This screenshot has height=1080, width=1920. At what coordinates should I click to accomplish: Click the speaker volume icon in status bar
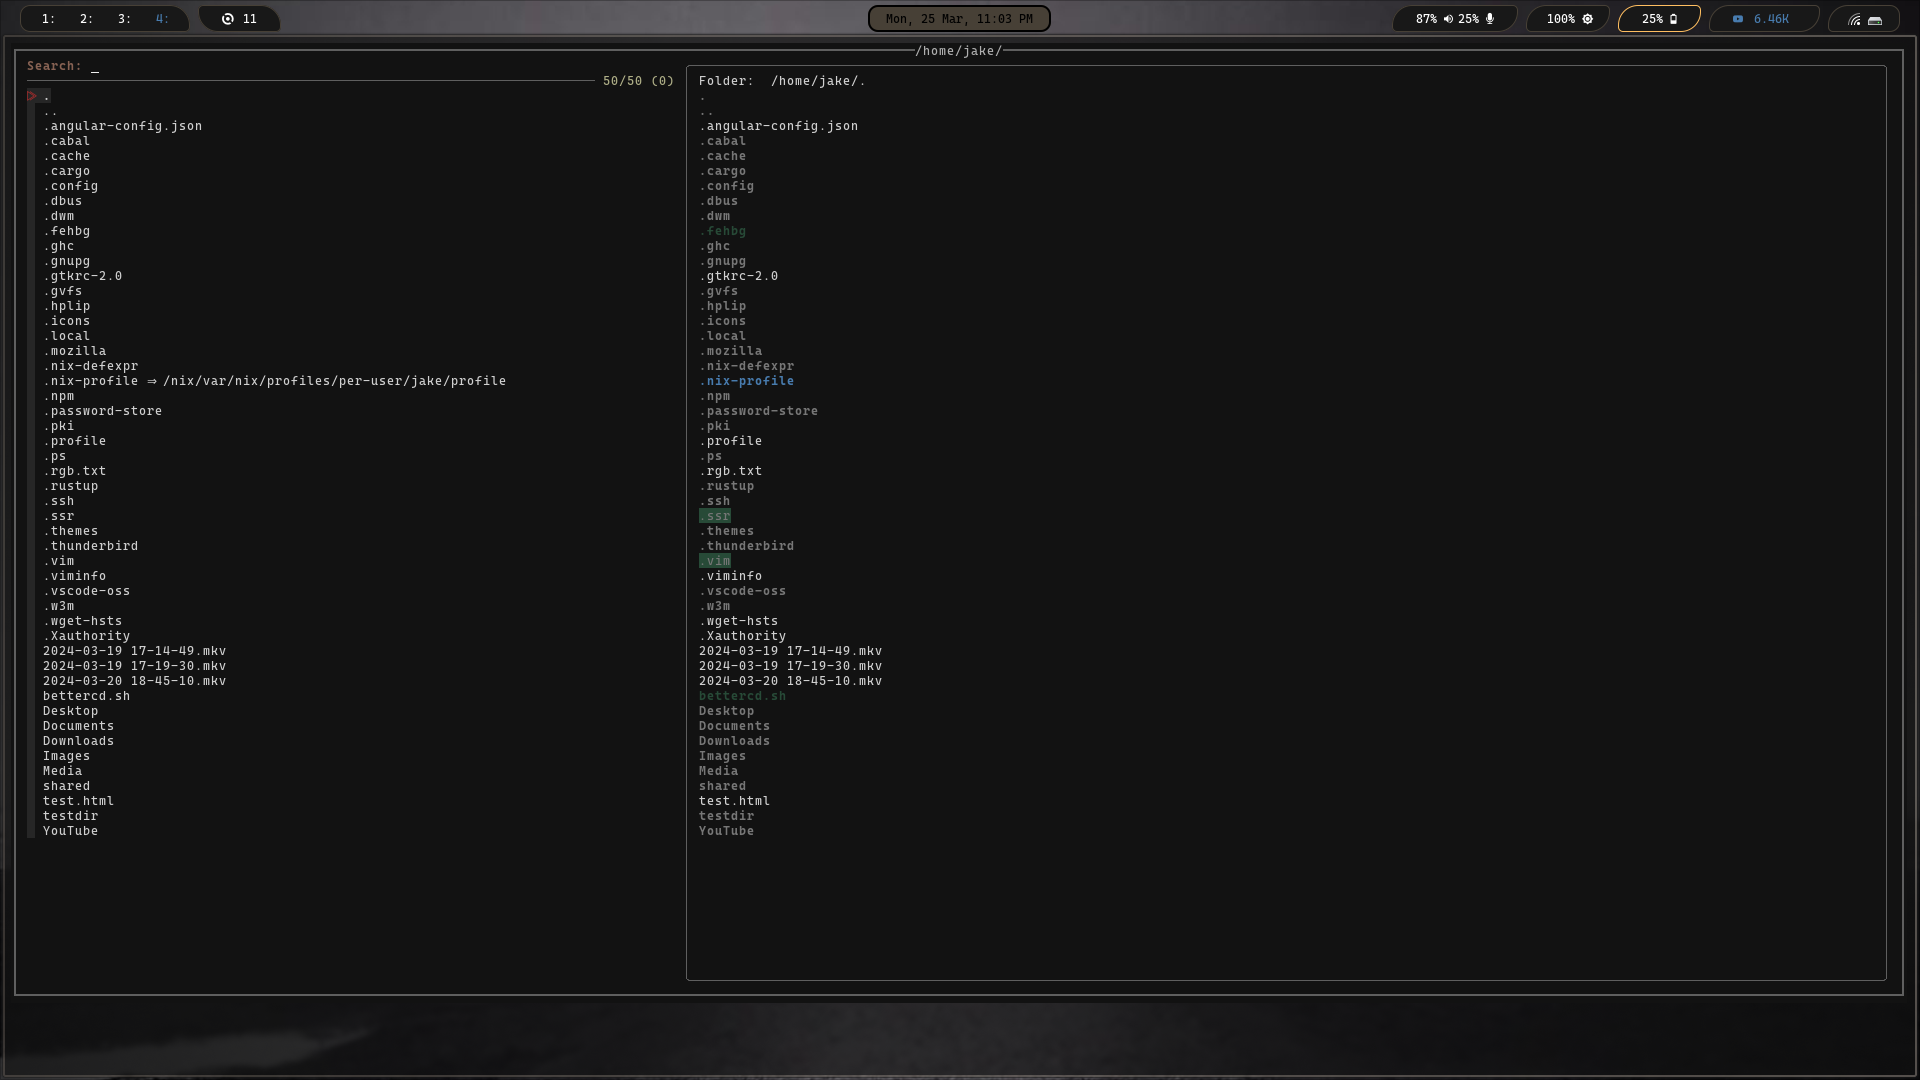[x=1448, y=19]
